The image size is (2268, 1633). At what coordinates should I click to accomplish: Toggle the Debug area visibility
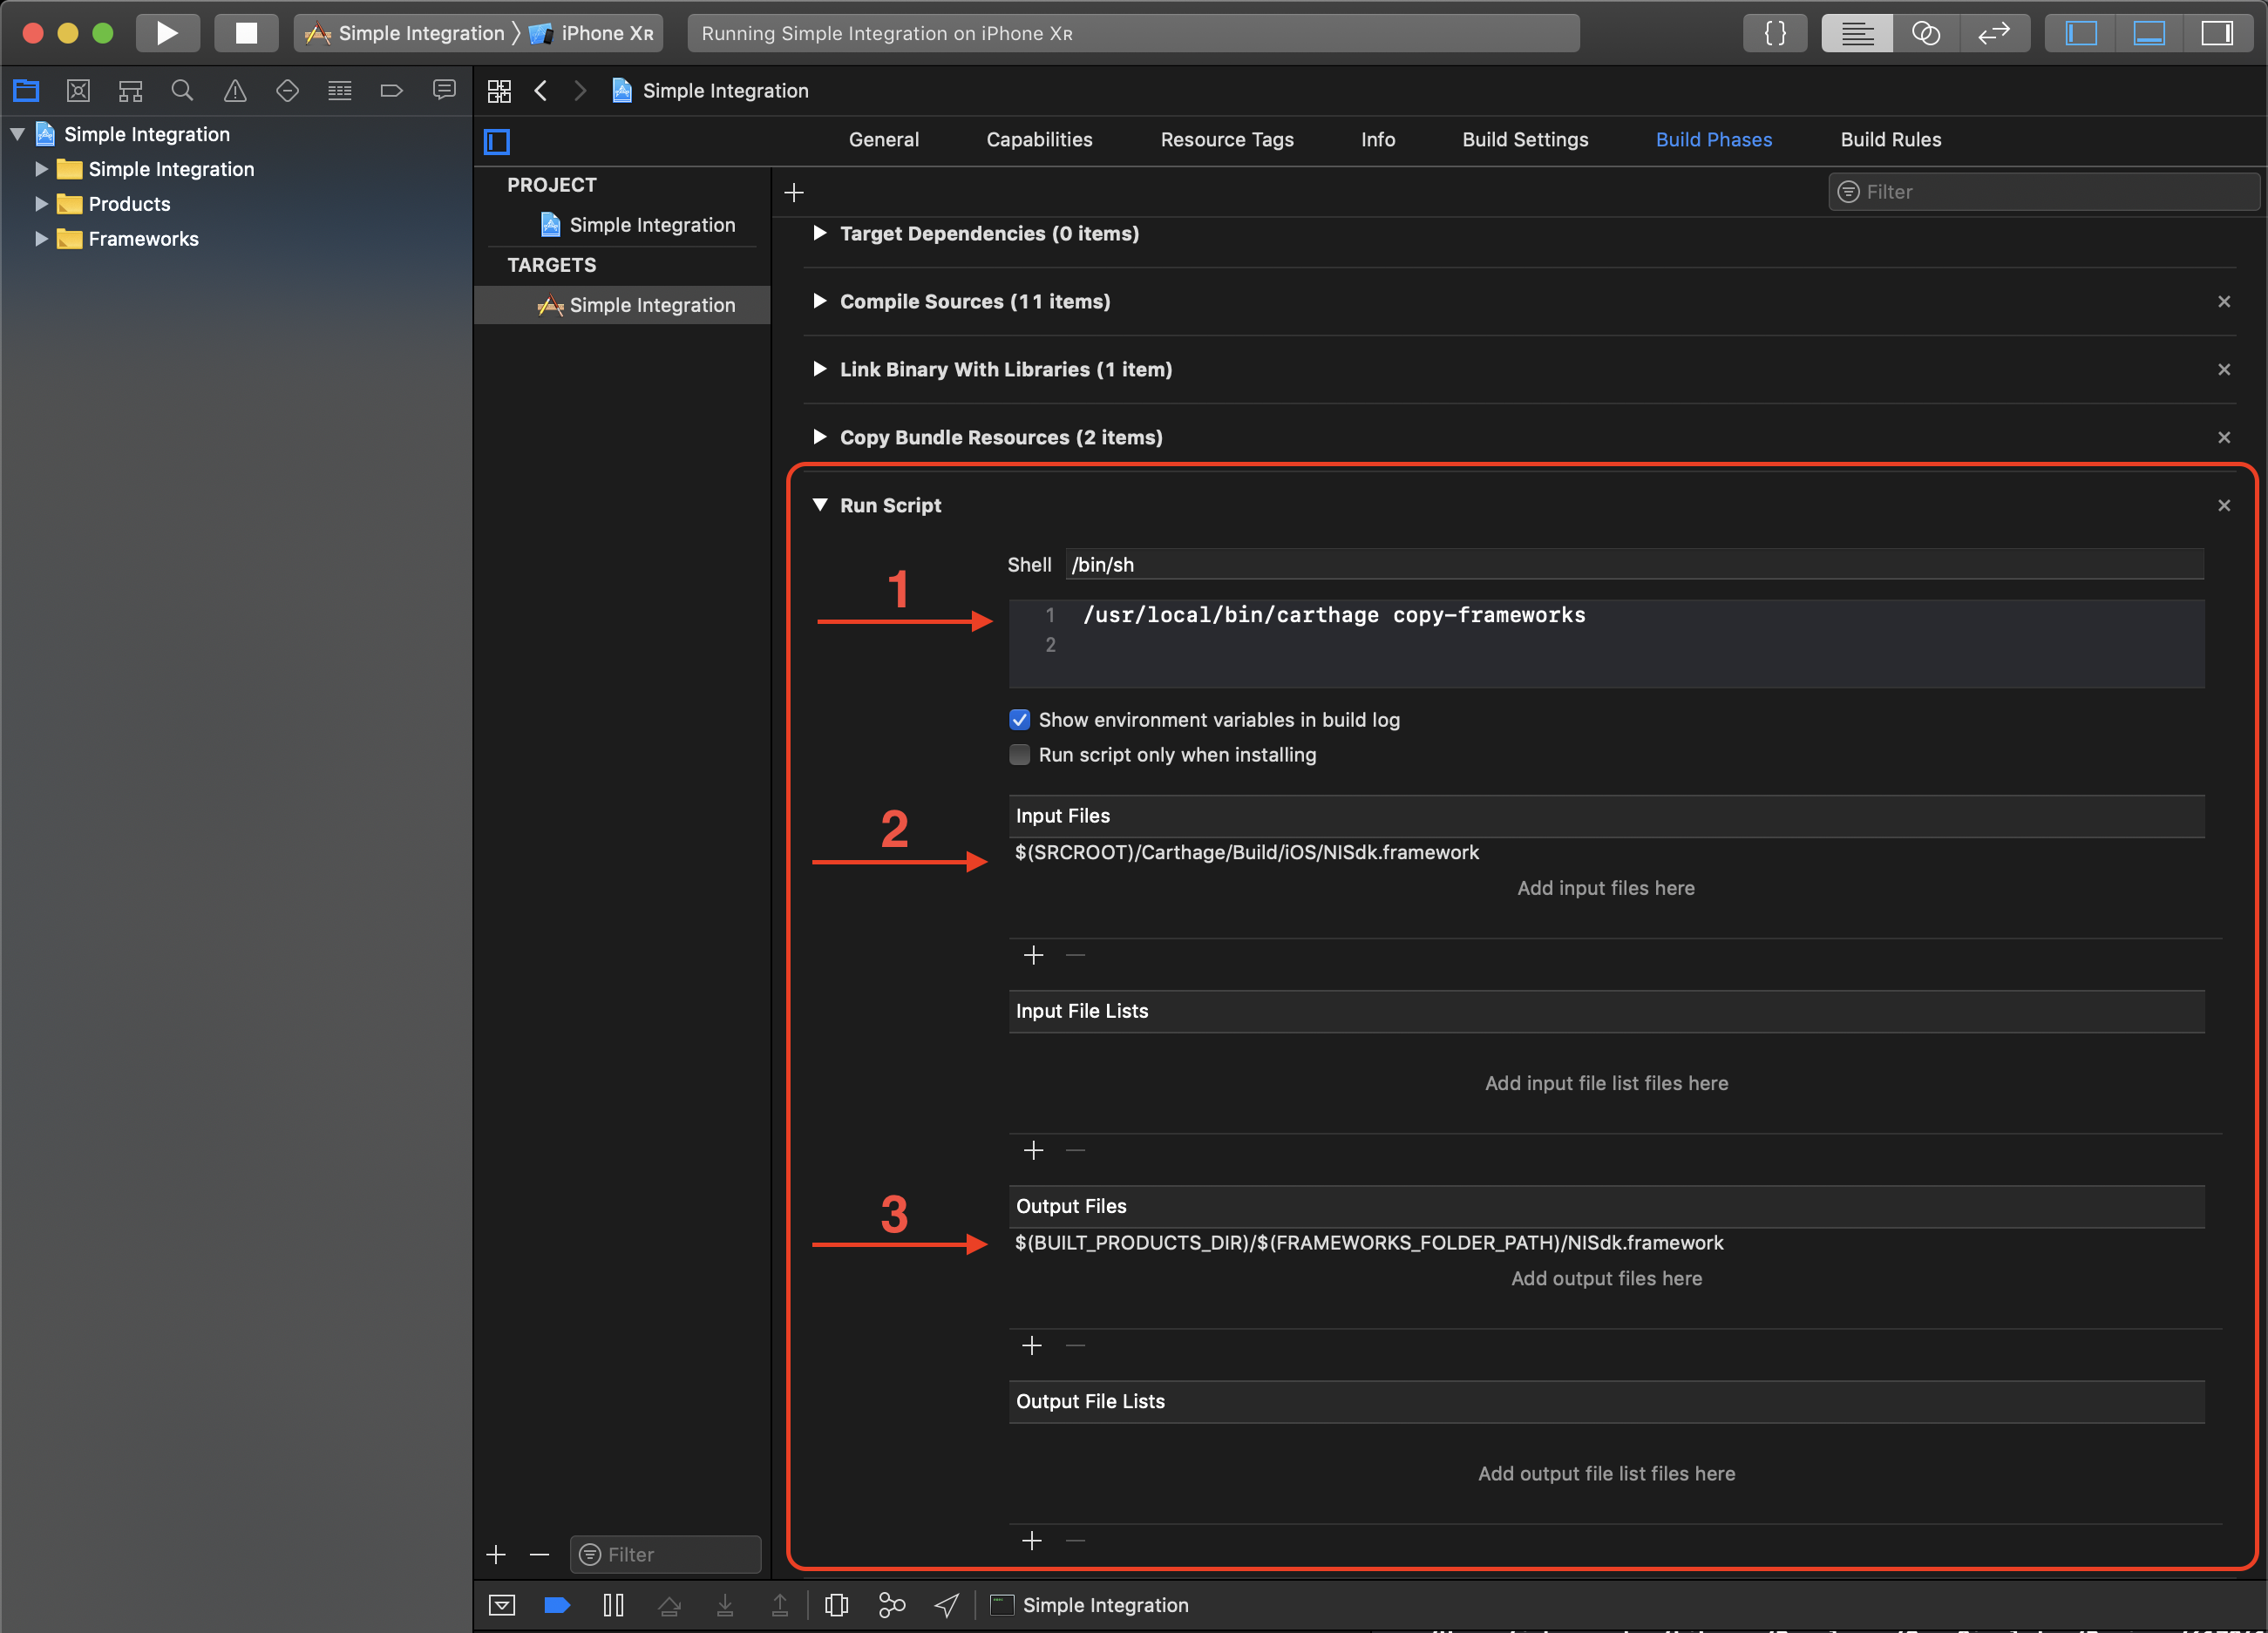tap(2149, 33)
